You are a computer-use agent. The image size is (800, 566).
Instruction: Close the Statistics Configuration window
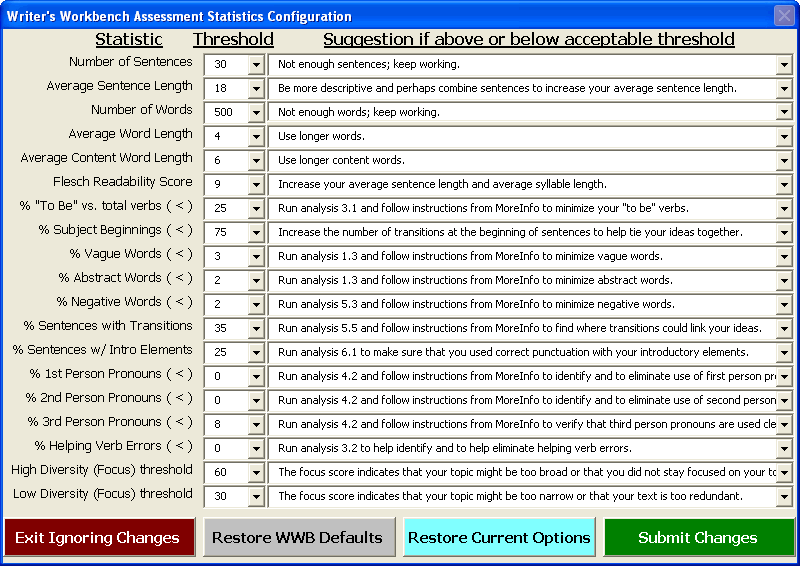coord(784,15)
